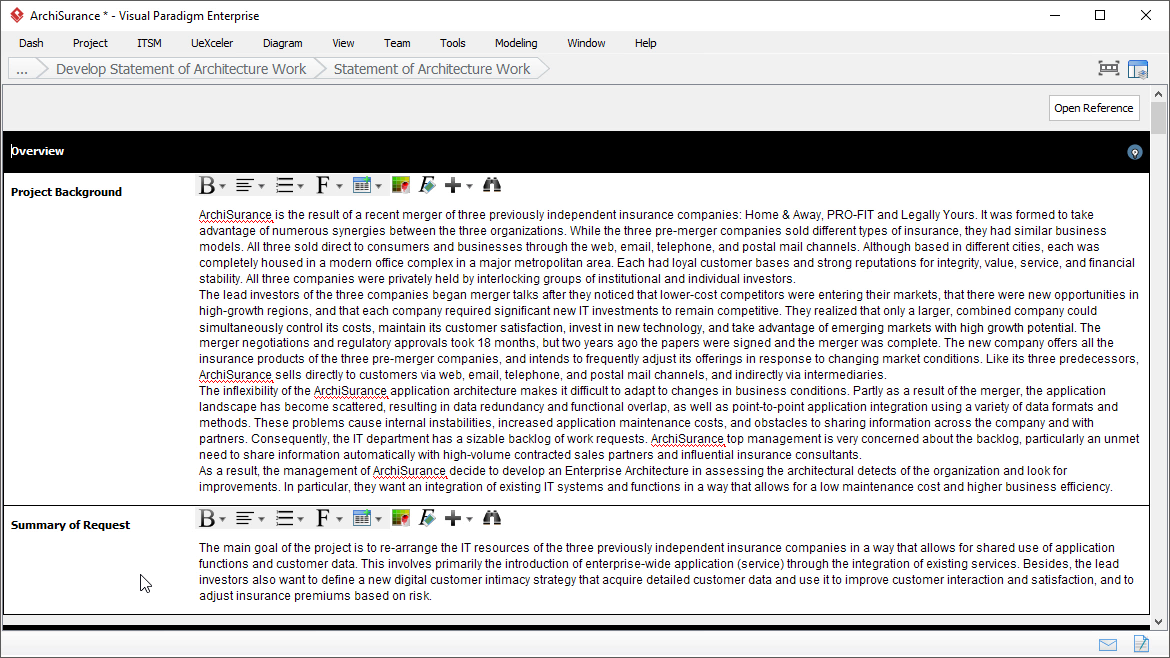The height and width of the screenshot is (658, 1170).
Task: Click the document note icon in status bar
Action: tap(1141, 643)
